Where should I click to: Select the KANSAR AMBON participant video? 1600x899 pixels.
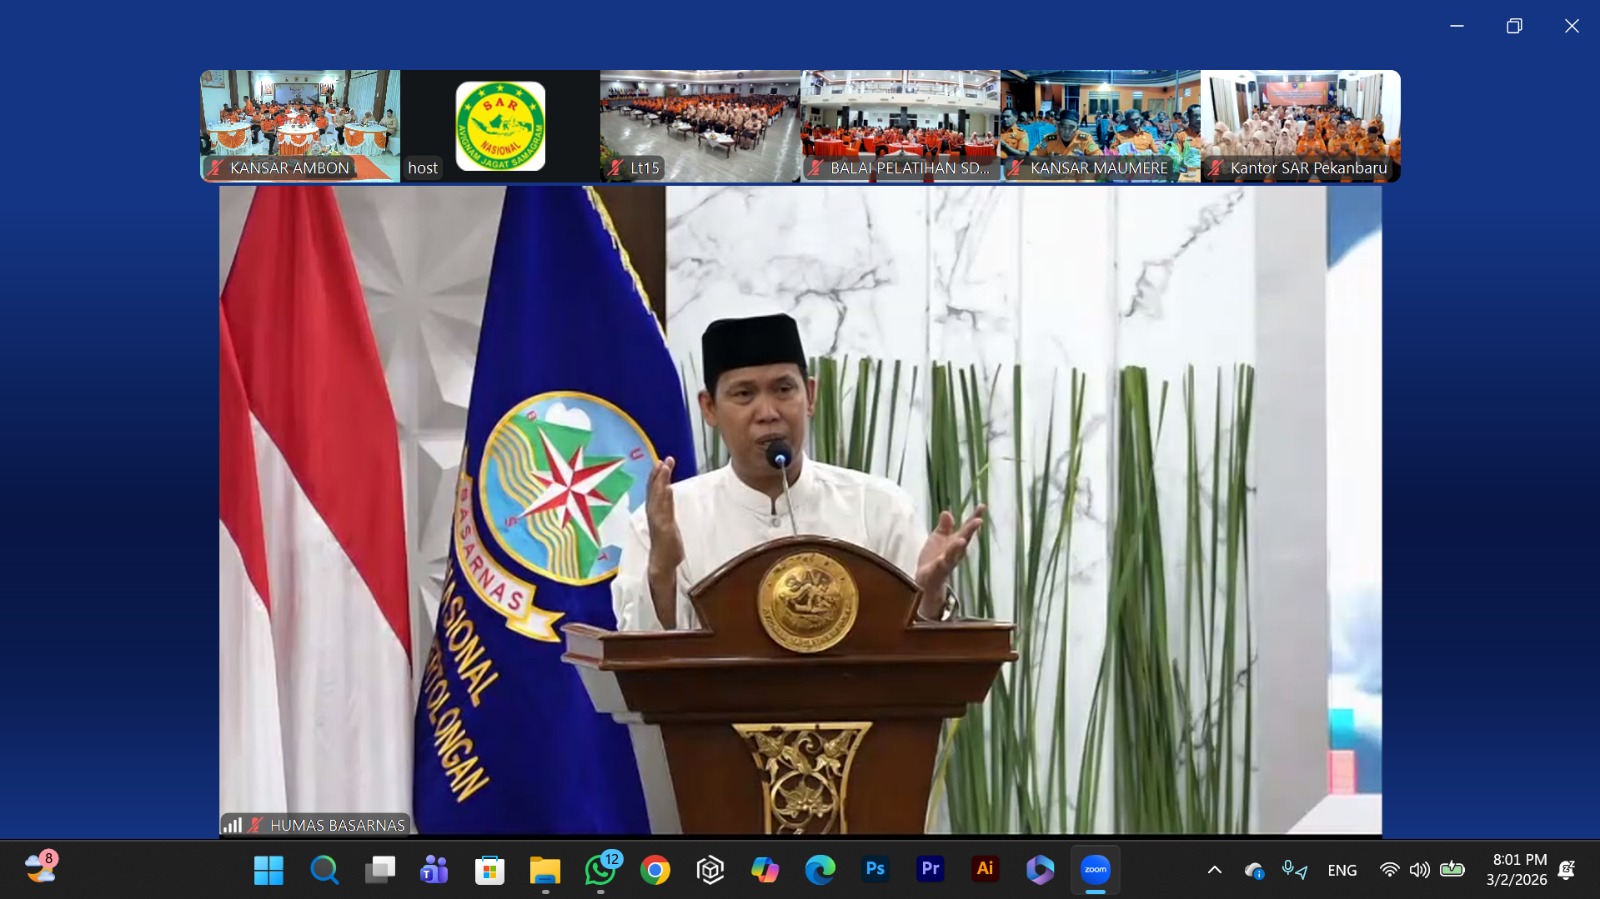(x=300, y=125)
